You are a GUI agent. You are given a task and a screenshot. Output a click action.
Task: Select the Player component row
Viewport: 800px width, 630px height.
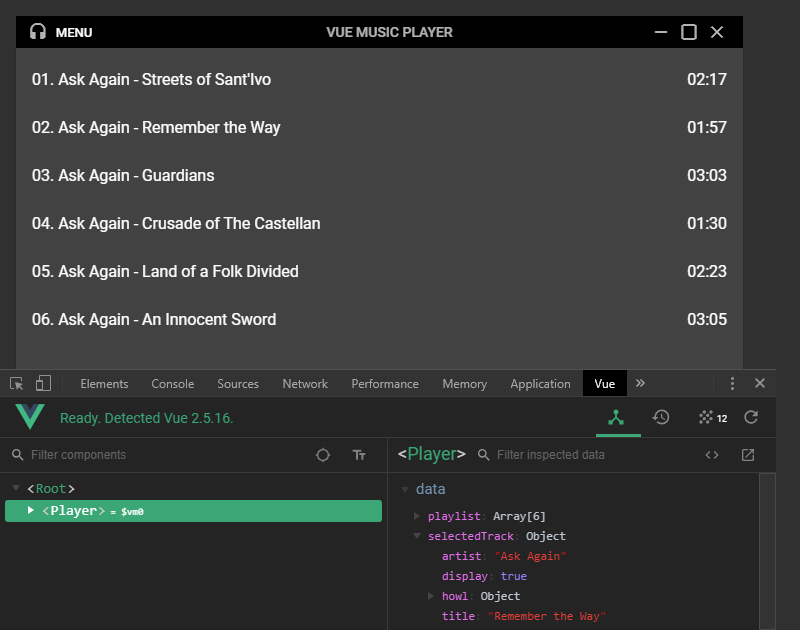click(x=193, y=511)
